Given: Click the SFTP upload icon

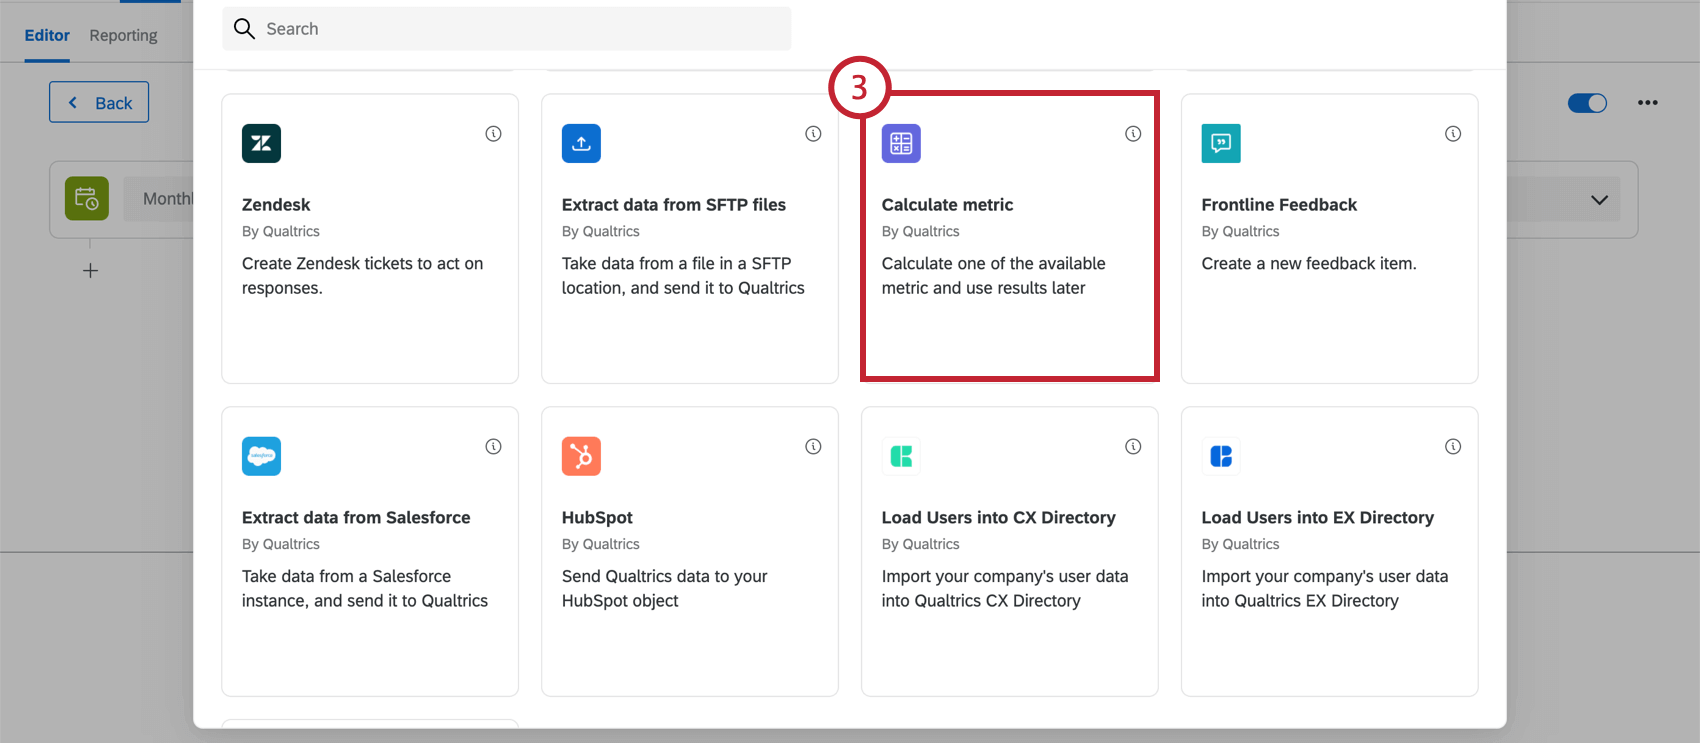Looking at the screenshot, I should click(x=581, y=143).
